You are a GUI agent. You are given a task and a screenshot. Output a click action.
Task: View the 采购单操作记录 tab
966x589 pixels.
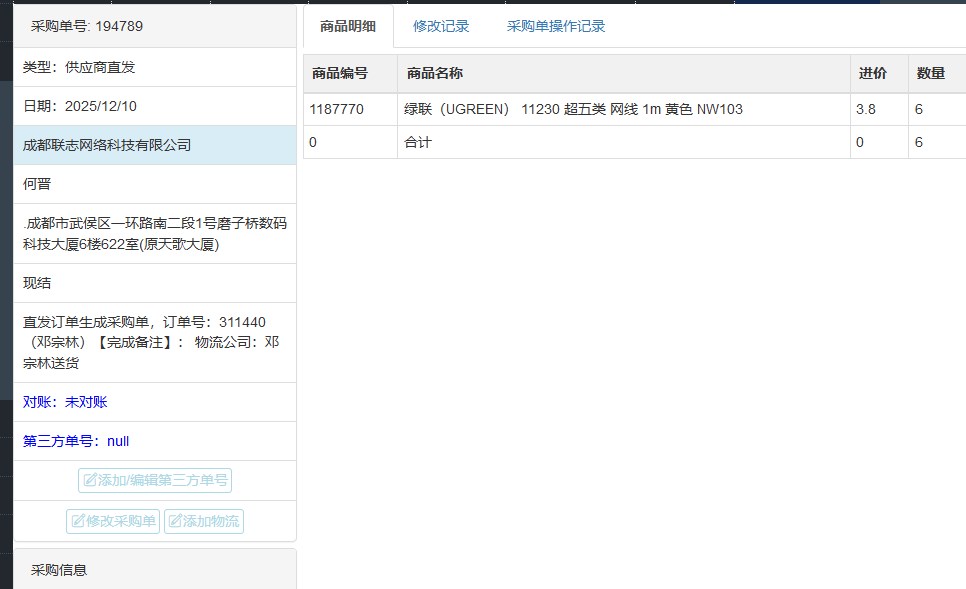[556, 27]
